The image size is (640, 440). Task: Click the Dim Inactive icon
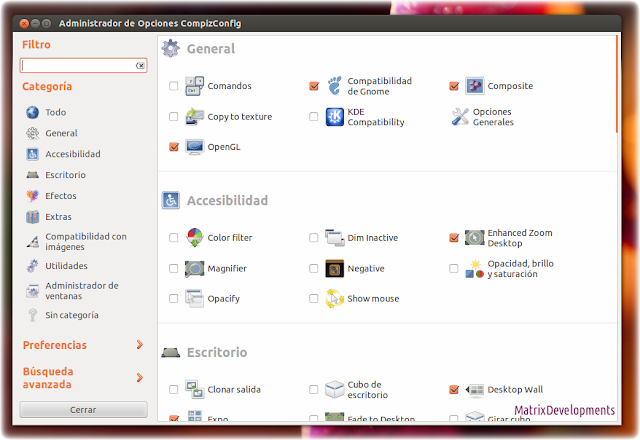coord(335,238)
